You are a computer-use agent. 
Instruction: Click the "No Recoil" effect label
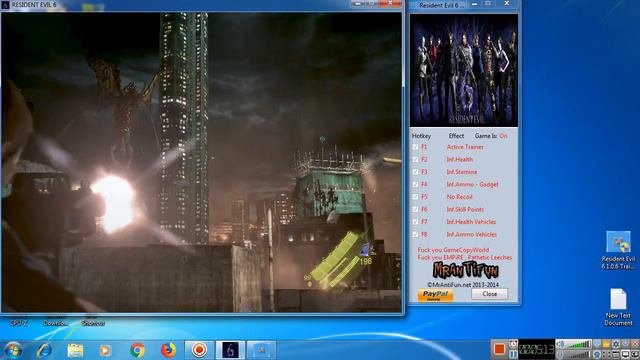(459, 197)
